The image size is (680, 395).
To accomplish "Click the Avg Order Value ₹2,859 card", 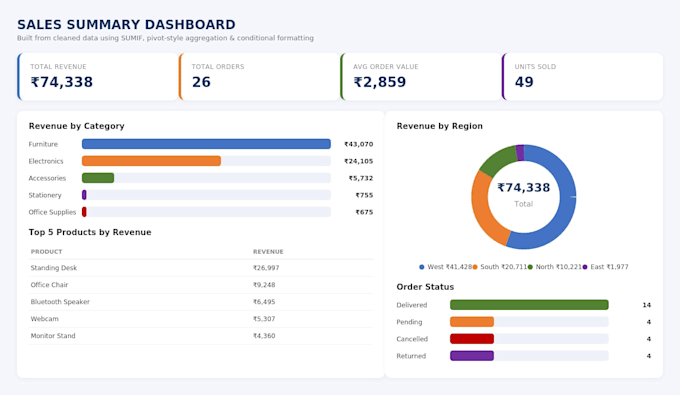I will tap(421, 77).
